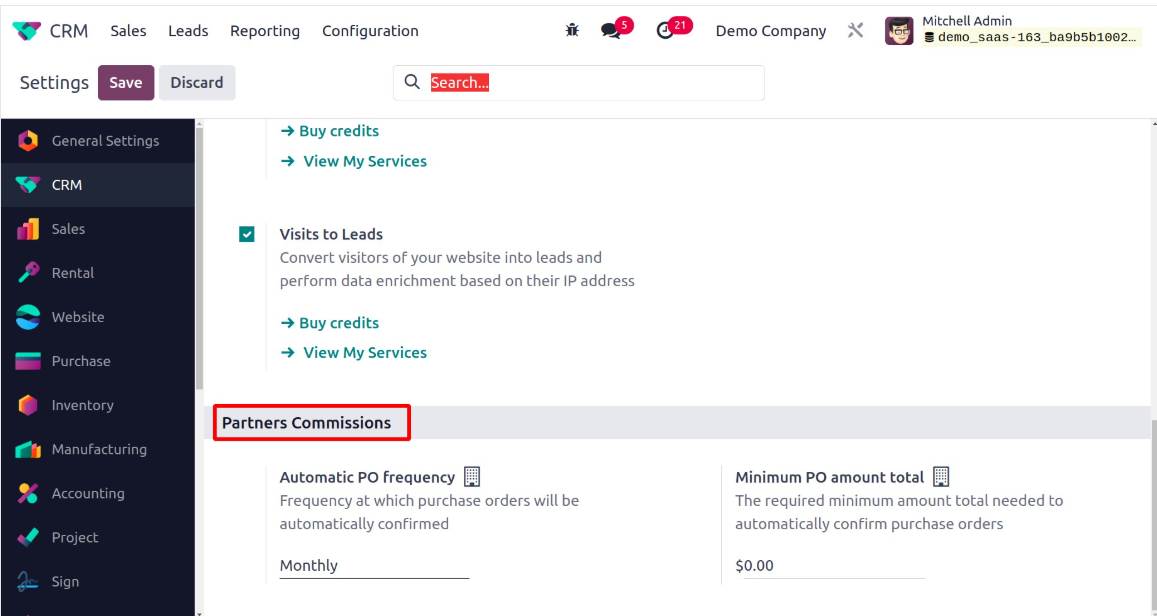Uncheck the Visits to Leads checkbox

click(247, 235)
